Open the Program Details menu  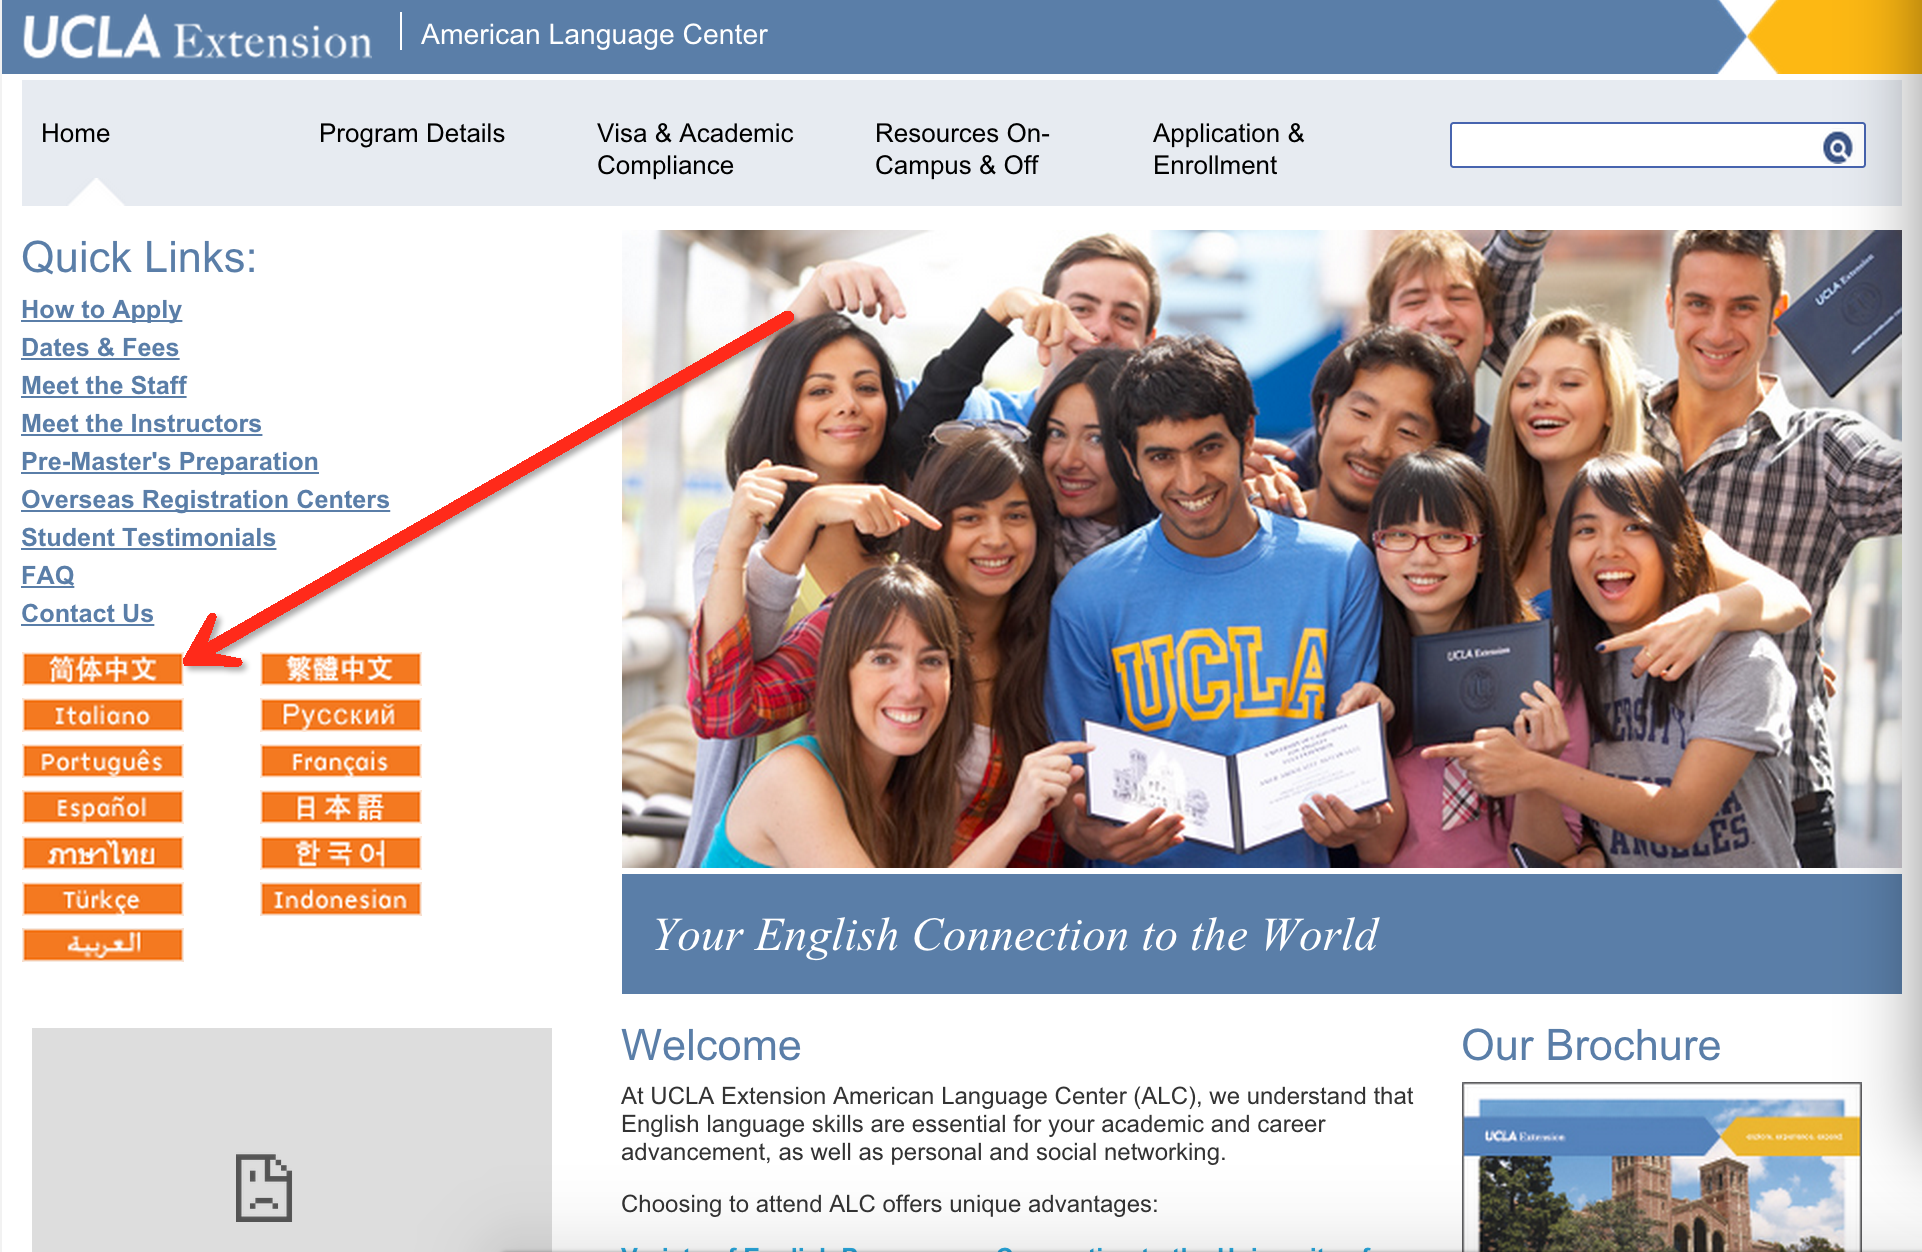tap(412, 133)
